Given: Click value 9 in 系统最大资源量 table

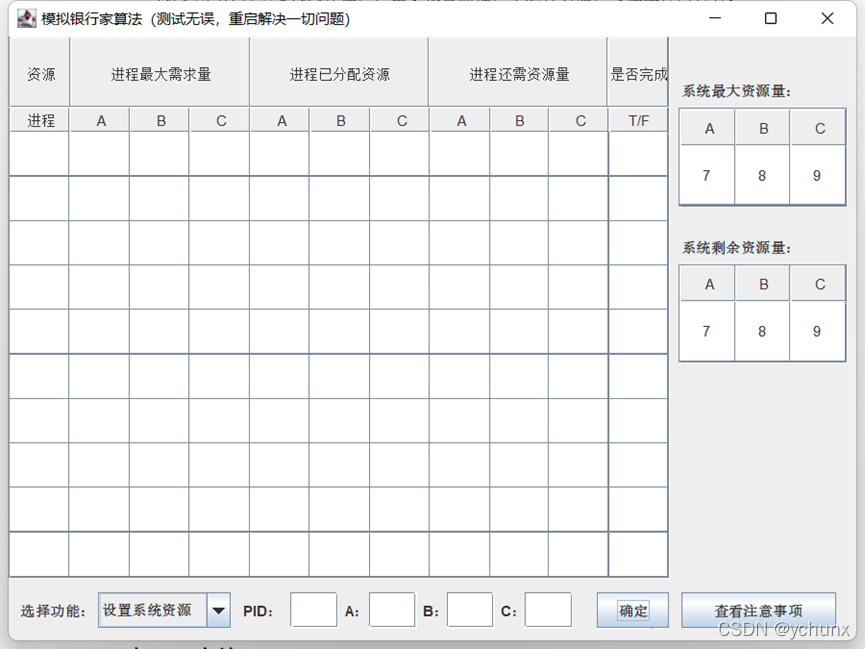Looking at the screenshot, I should click(x=817, y=175).
